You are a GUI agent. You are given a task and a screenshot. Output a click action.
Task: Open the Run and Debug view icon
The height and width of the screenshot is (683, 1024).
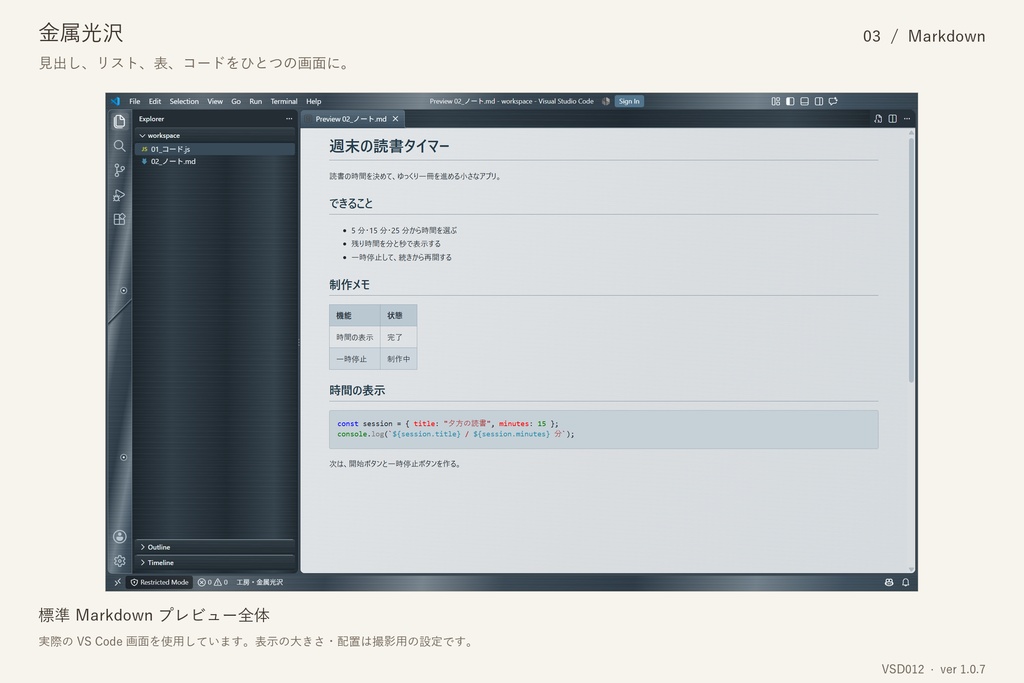pos(120,195)
